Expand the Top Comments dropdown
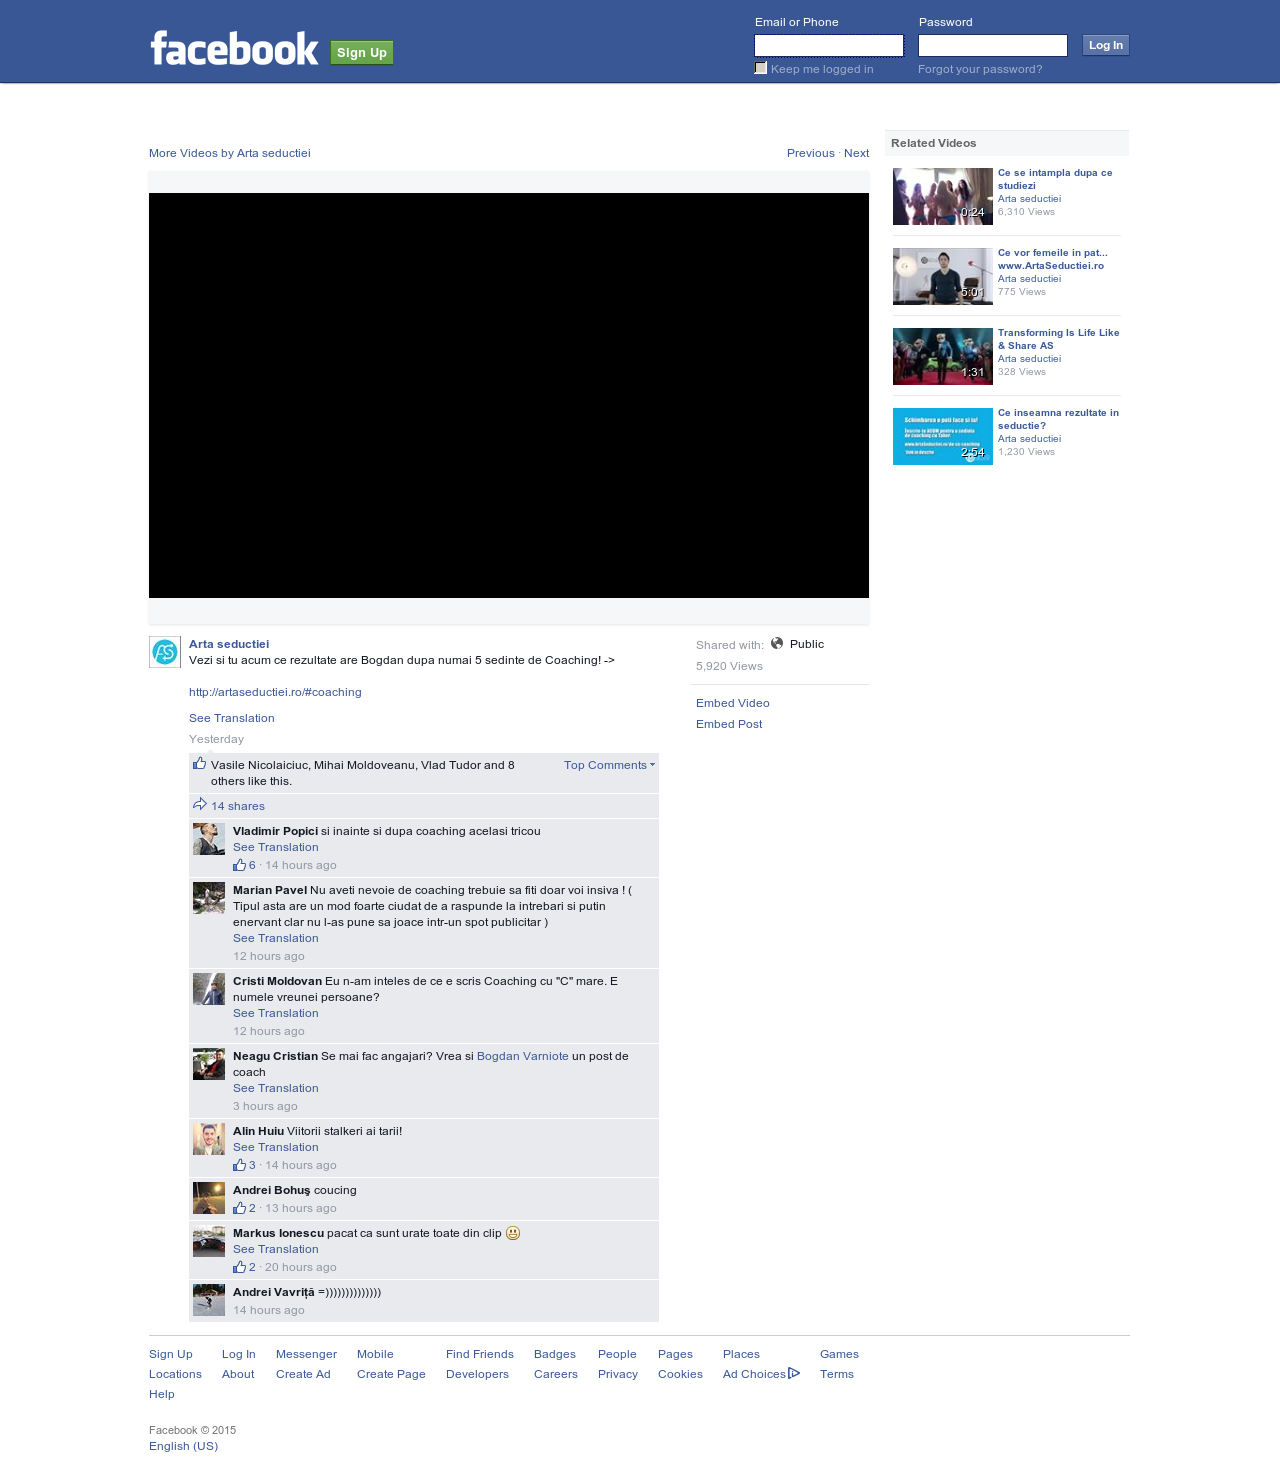The height and width of the screenshot is (1474, 1280). tap(609, 765)
